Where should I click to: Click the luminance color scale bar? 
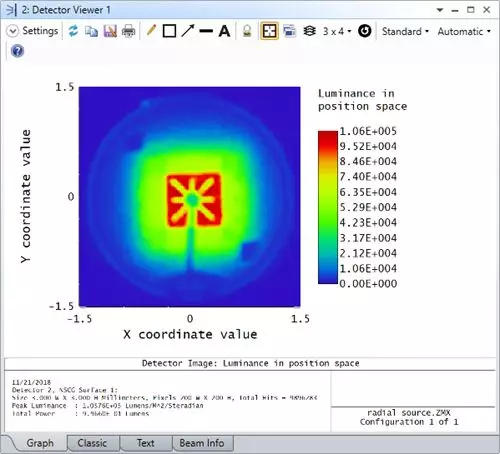click(328, 207)
